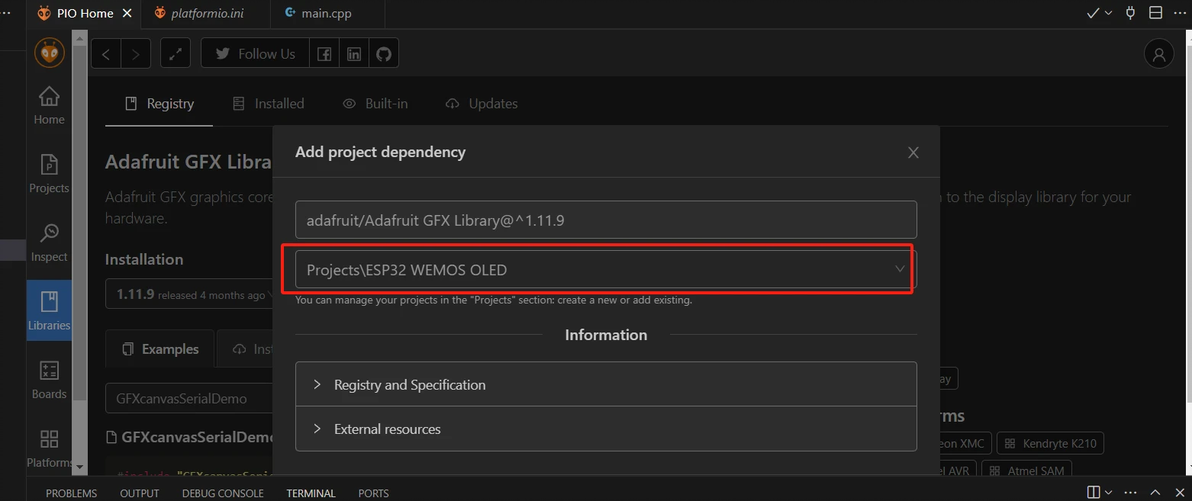Close the Add project dependency dialog
Screen dimensions: 1192x501
(x=913, y=153)
